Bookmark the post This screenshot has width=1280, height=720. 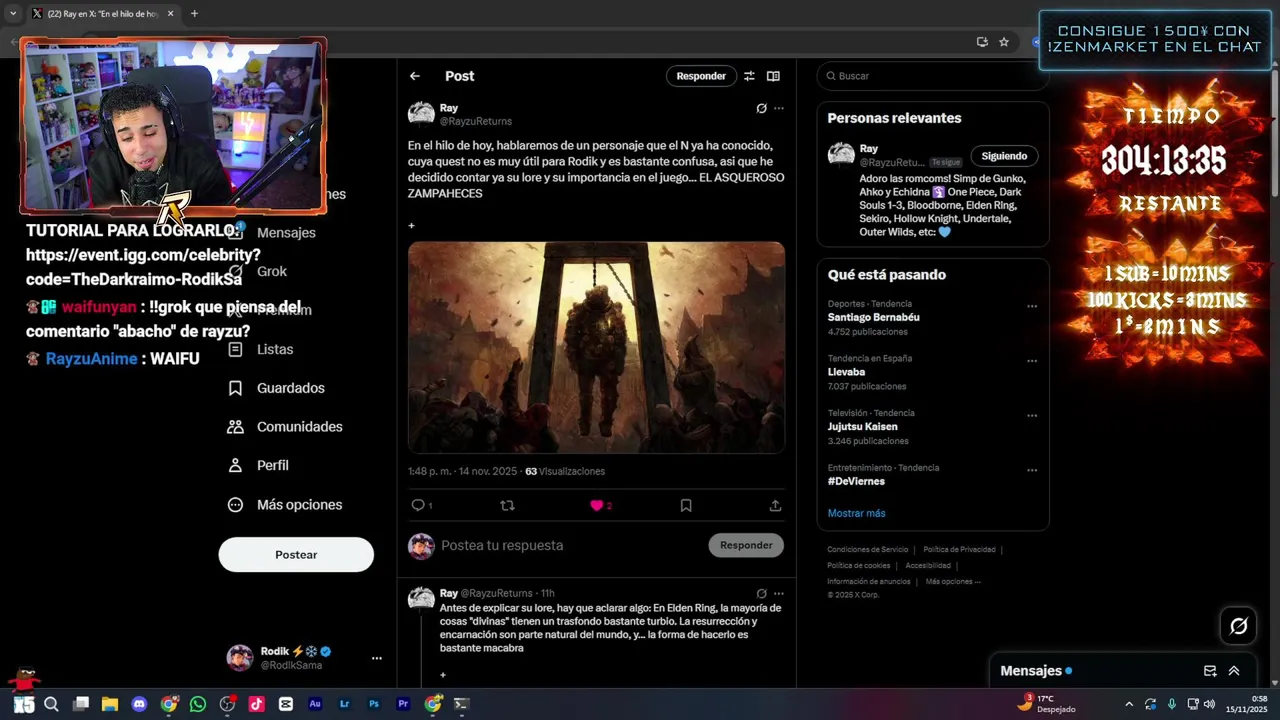(686, 505)
